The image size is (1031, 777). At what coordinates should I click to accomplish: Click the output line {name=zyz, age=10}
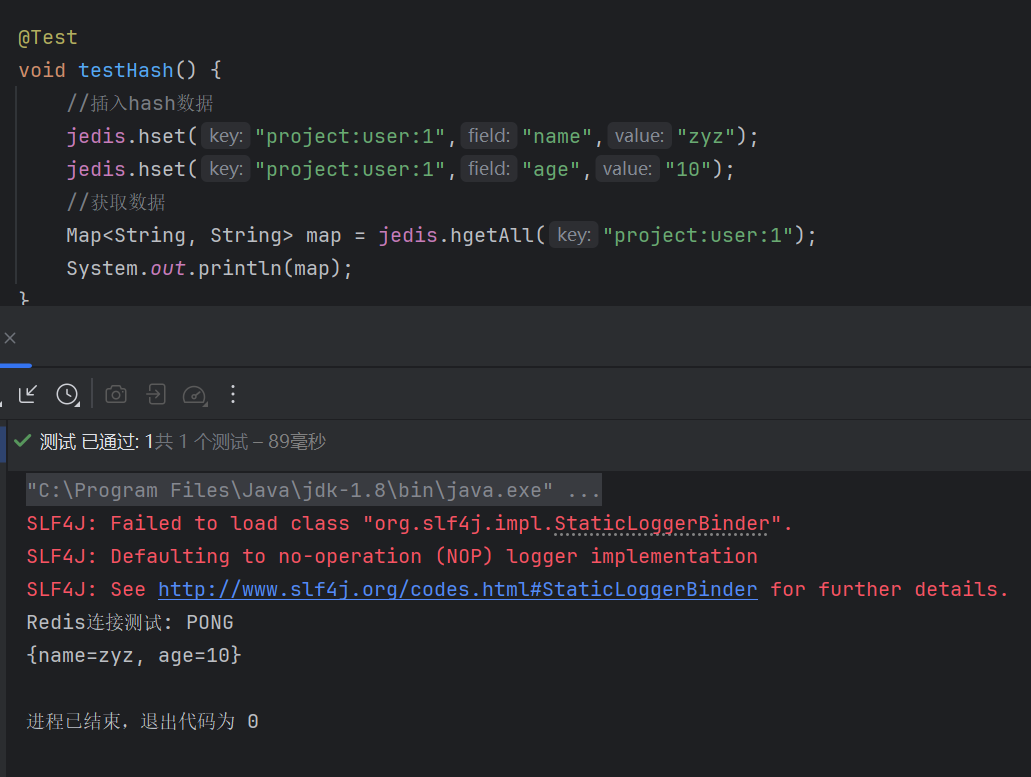(134, 655)
